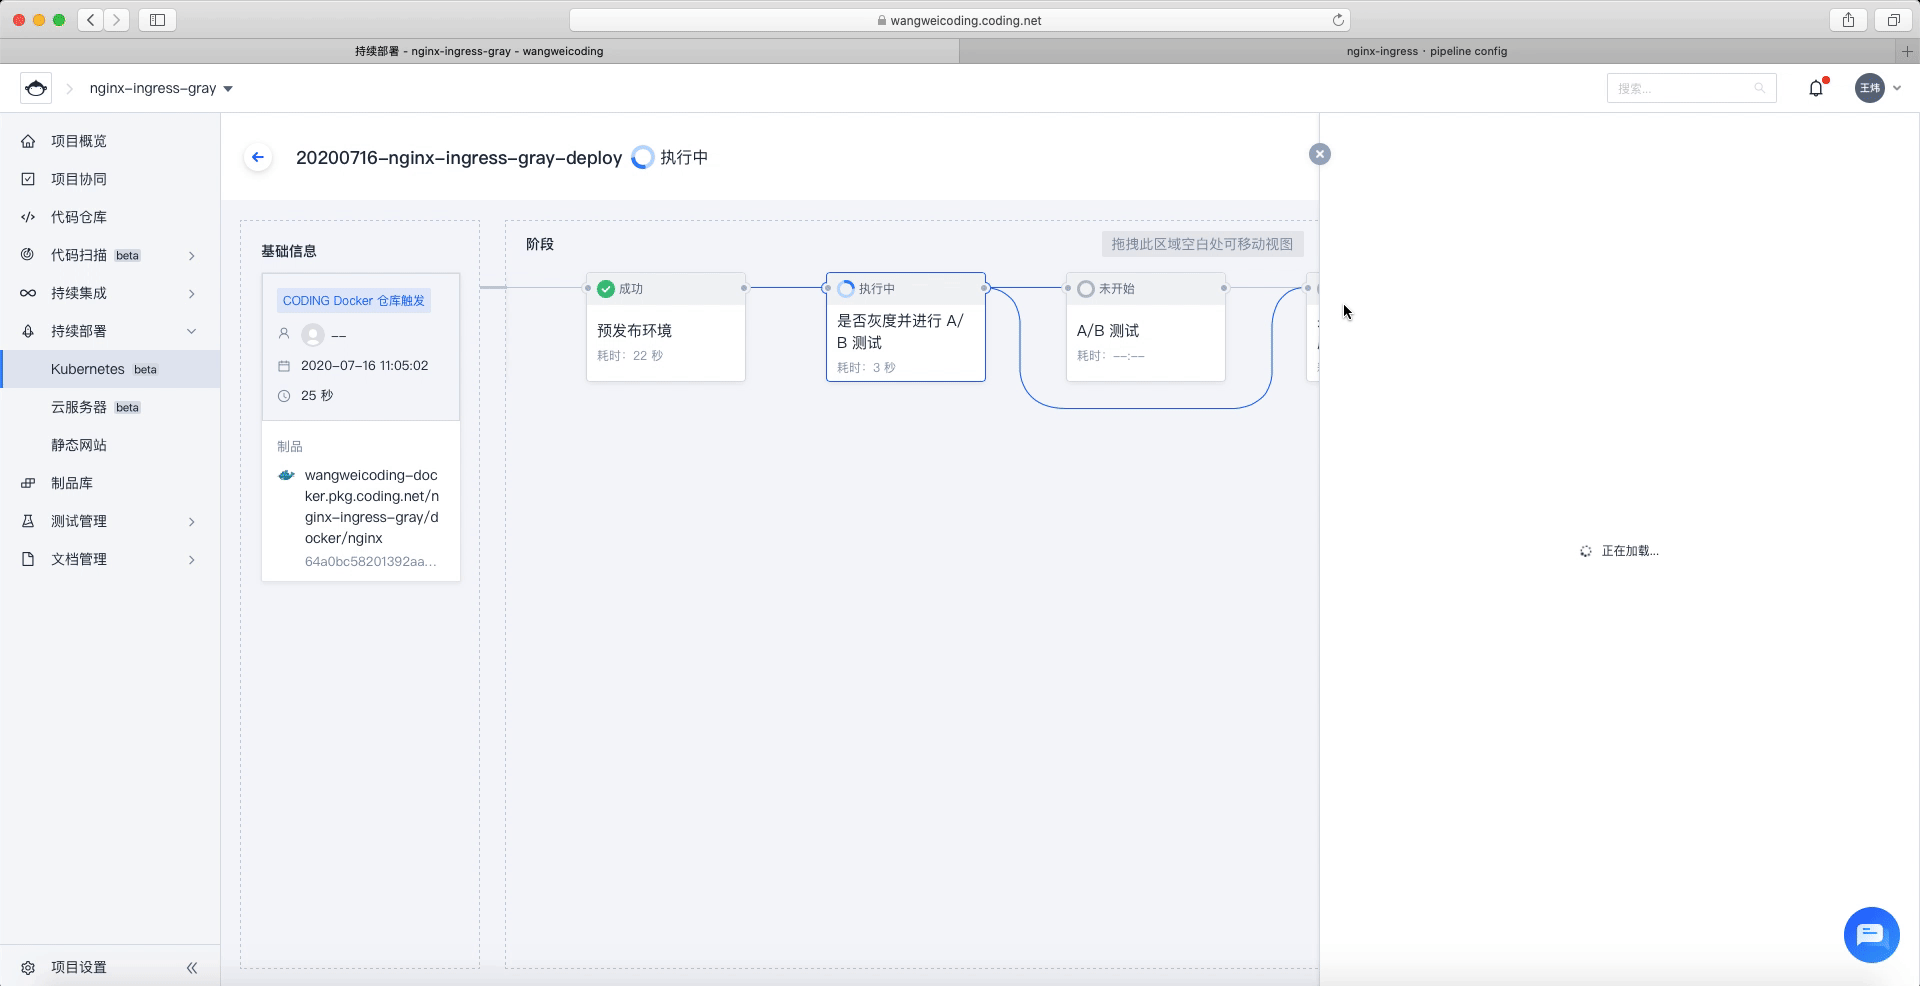This screenshot has height=986, width=1920.
Task: Click the 项目协同 sidebar icon
Action: pyautogui.click(x=28, y=179)
